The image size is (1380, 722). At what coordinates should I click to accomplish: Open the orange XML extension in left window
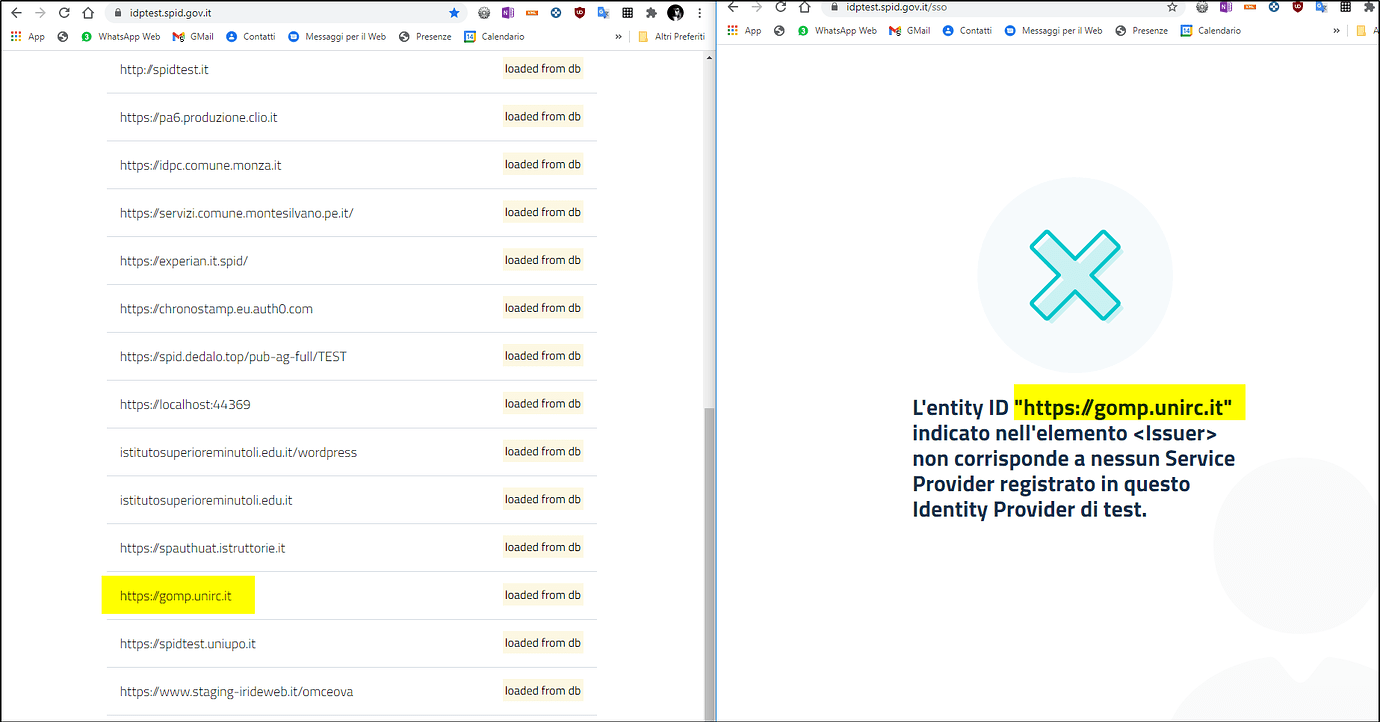click(532, 13)
